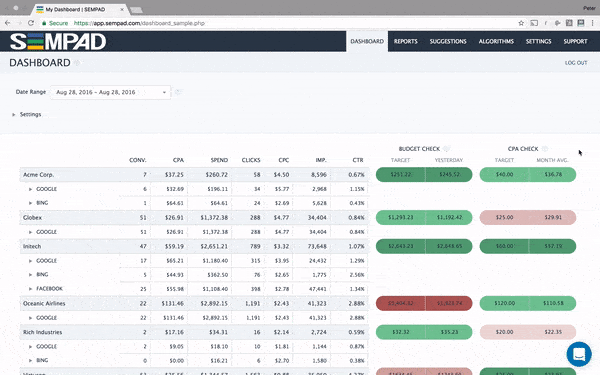
Task: Select the Oceanic Airlines row name
Action: point(44,303)
